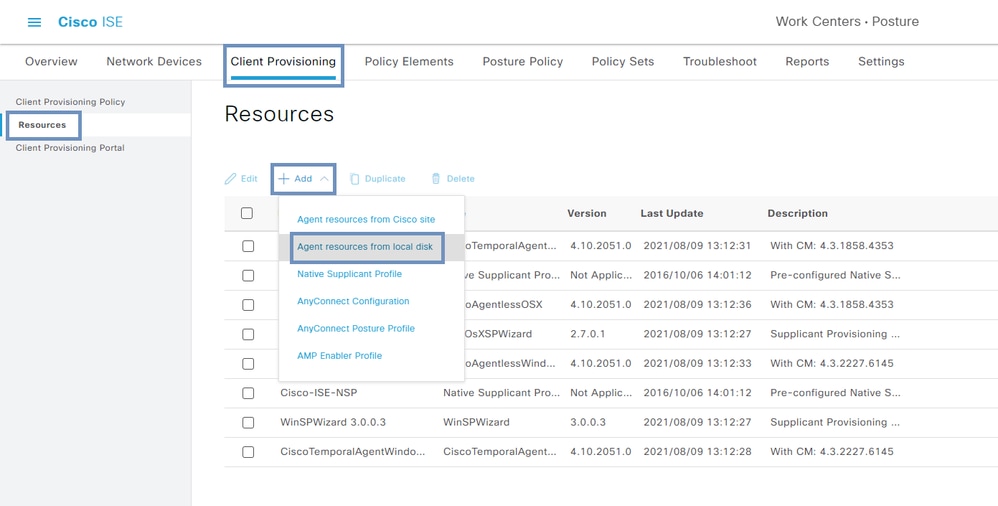This screenshot has width=998, height=506.
Task: Click the Cisco ISE logo
Action: 90,22
